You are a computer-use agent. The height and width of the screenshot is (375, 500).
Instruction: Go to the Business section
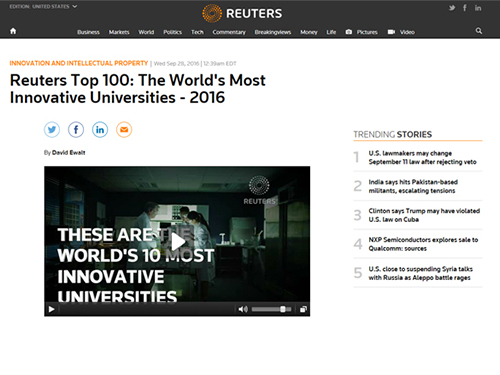pyautogui.click(x=88, y=32)
